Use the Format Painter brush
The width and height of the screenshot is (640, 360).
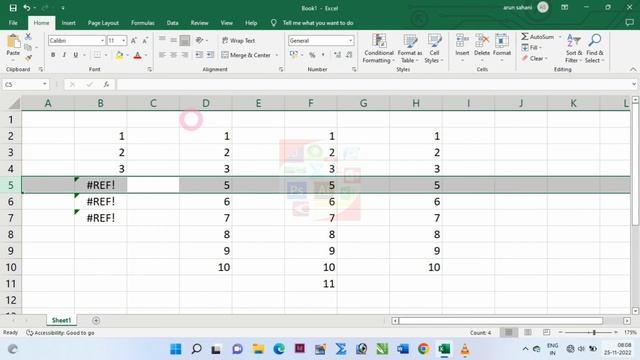click(28, 58)
